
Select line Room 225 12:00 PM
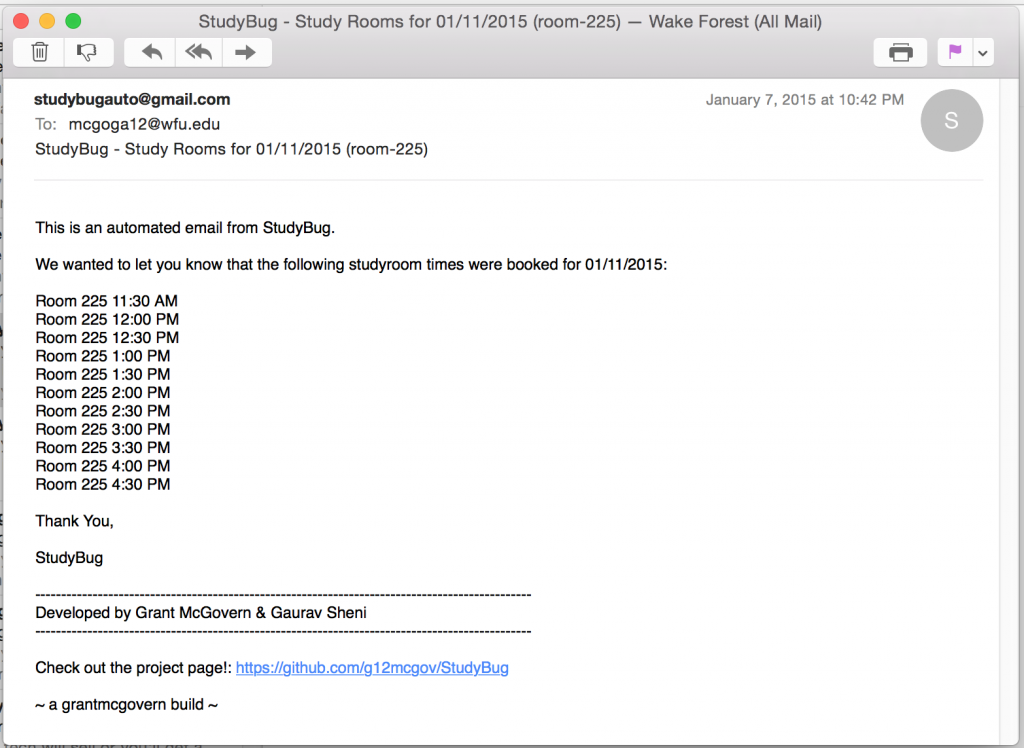click(x=107, y=319)
